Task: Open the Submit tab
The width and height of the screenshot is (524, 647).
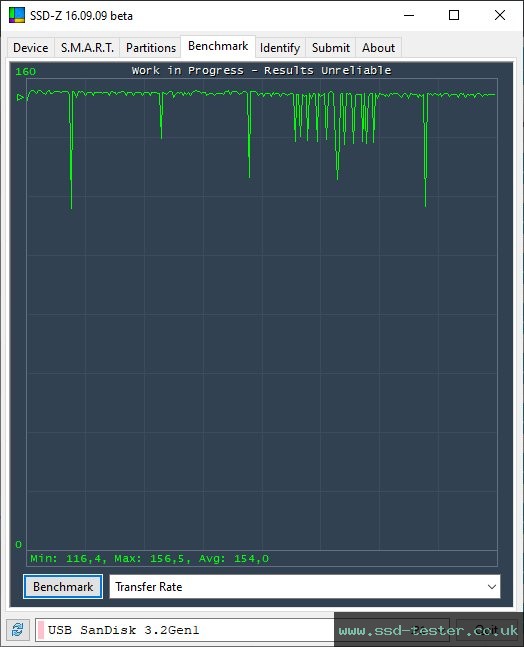Action: pyautogui.click(x=330, y=48)
